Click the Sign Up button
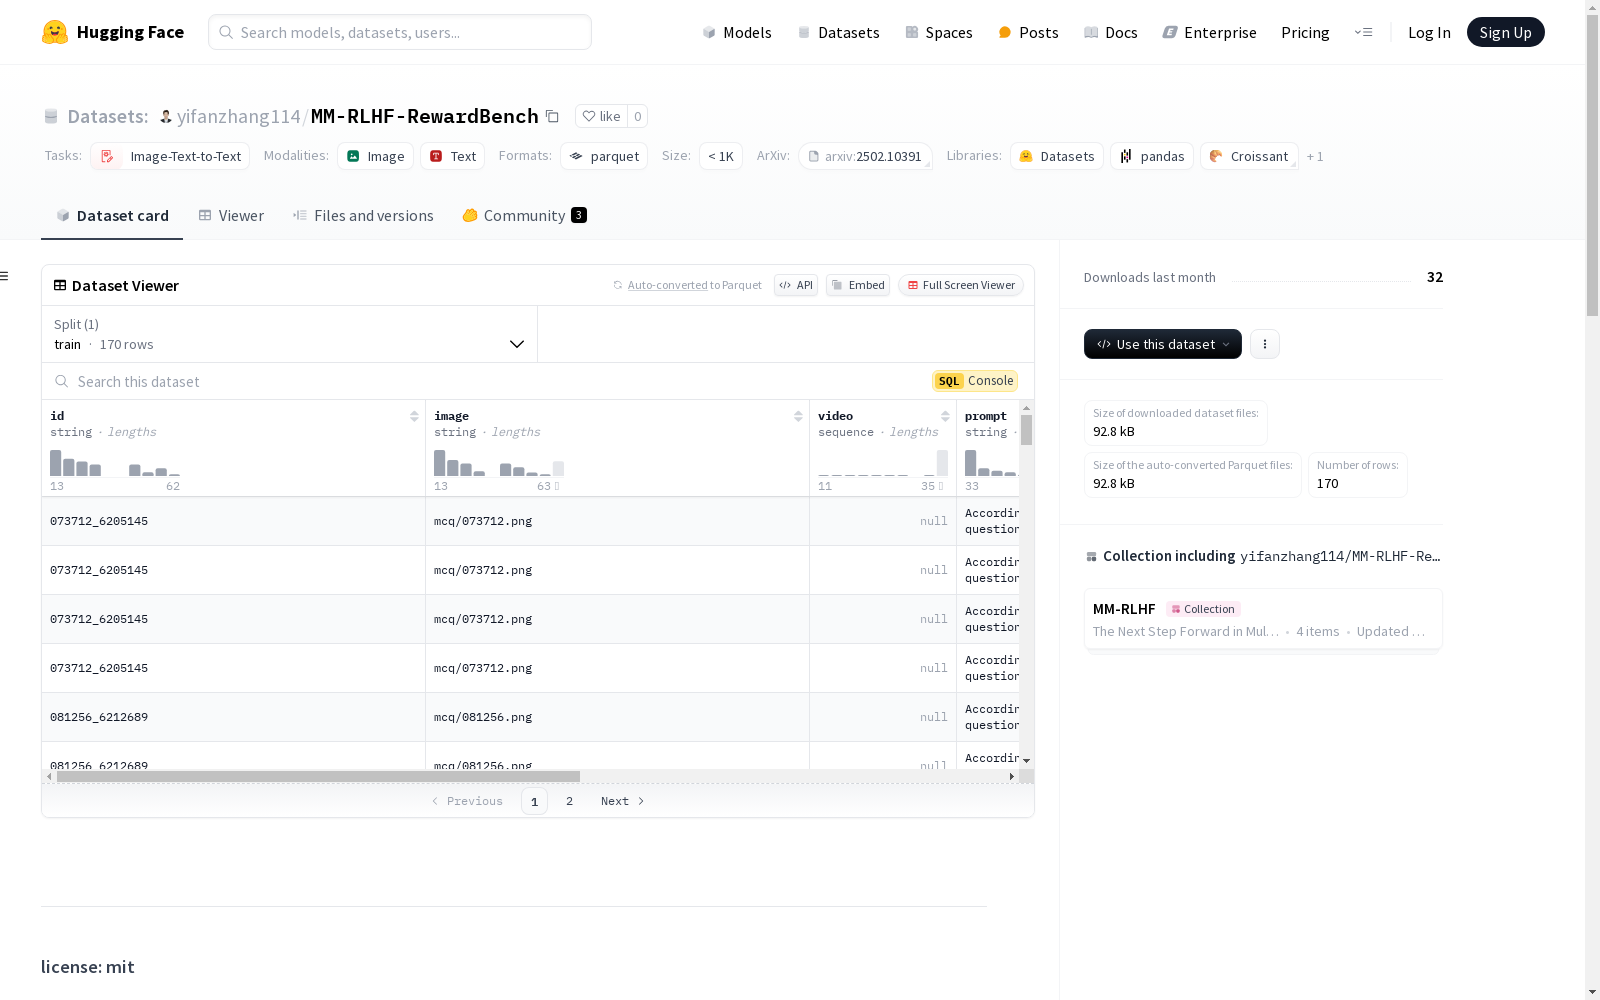The width and height of the screenshot is (1600, 1000). coord(1505,32)
